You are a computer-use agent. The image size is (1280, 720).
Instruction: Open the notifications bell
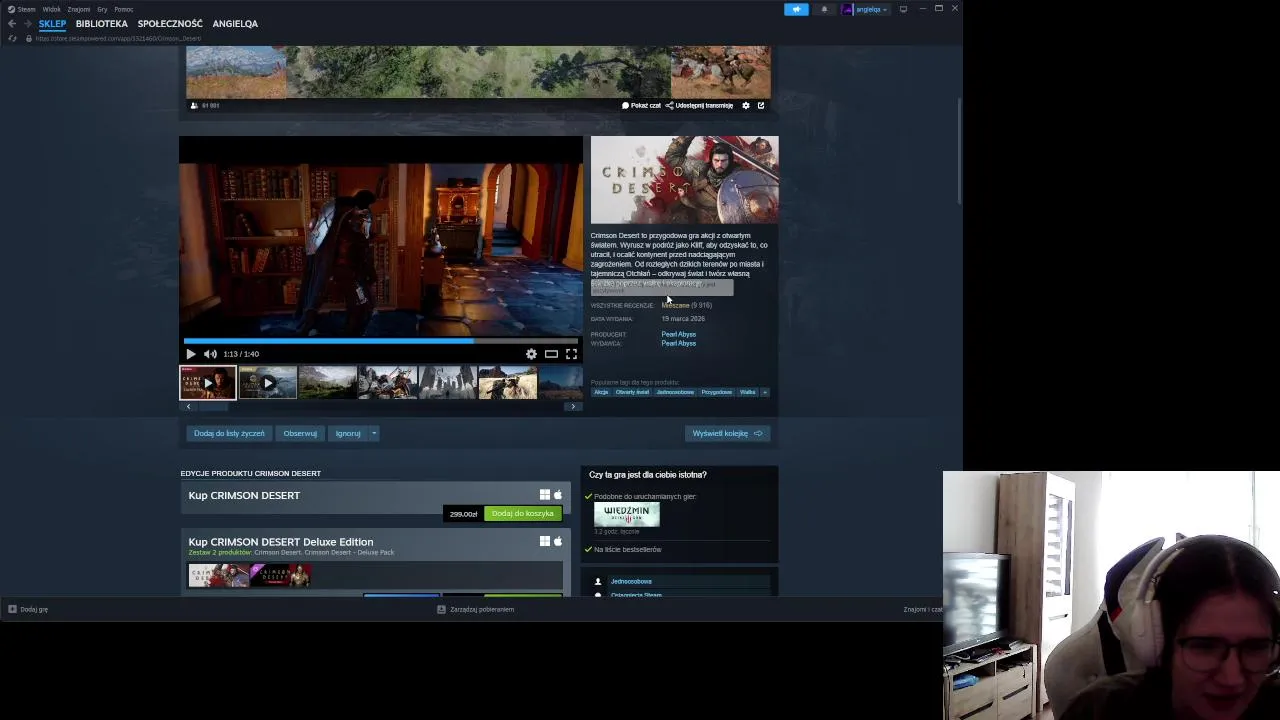[824, 9]
